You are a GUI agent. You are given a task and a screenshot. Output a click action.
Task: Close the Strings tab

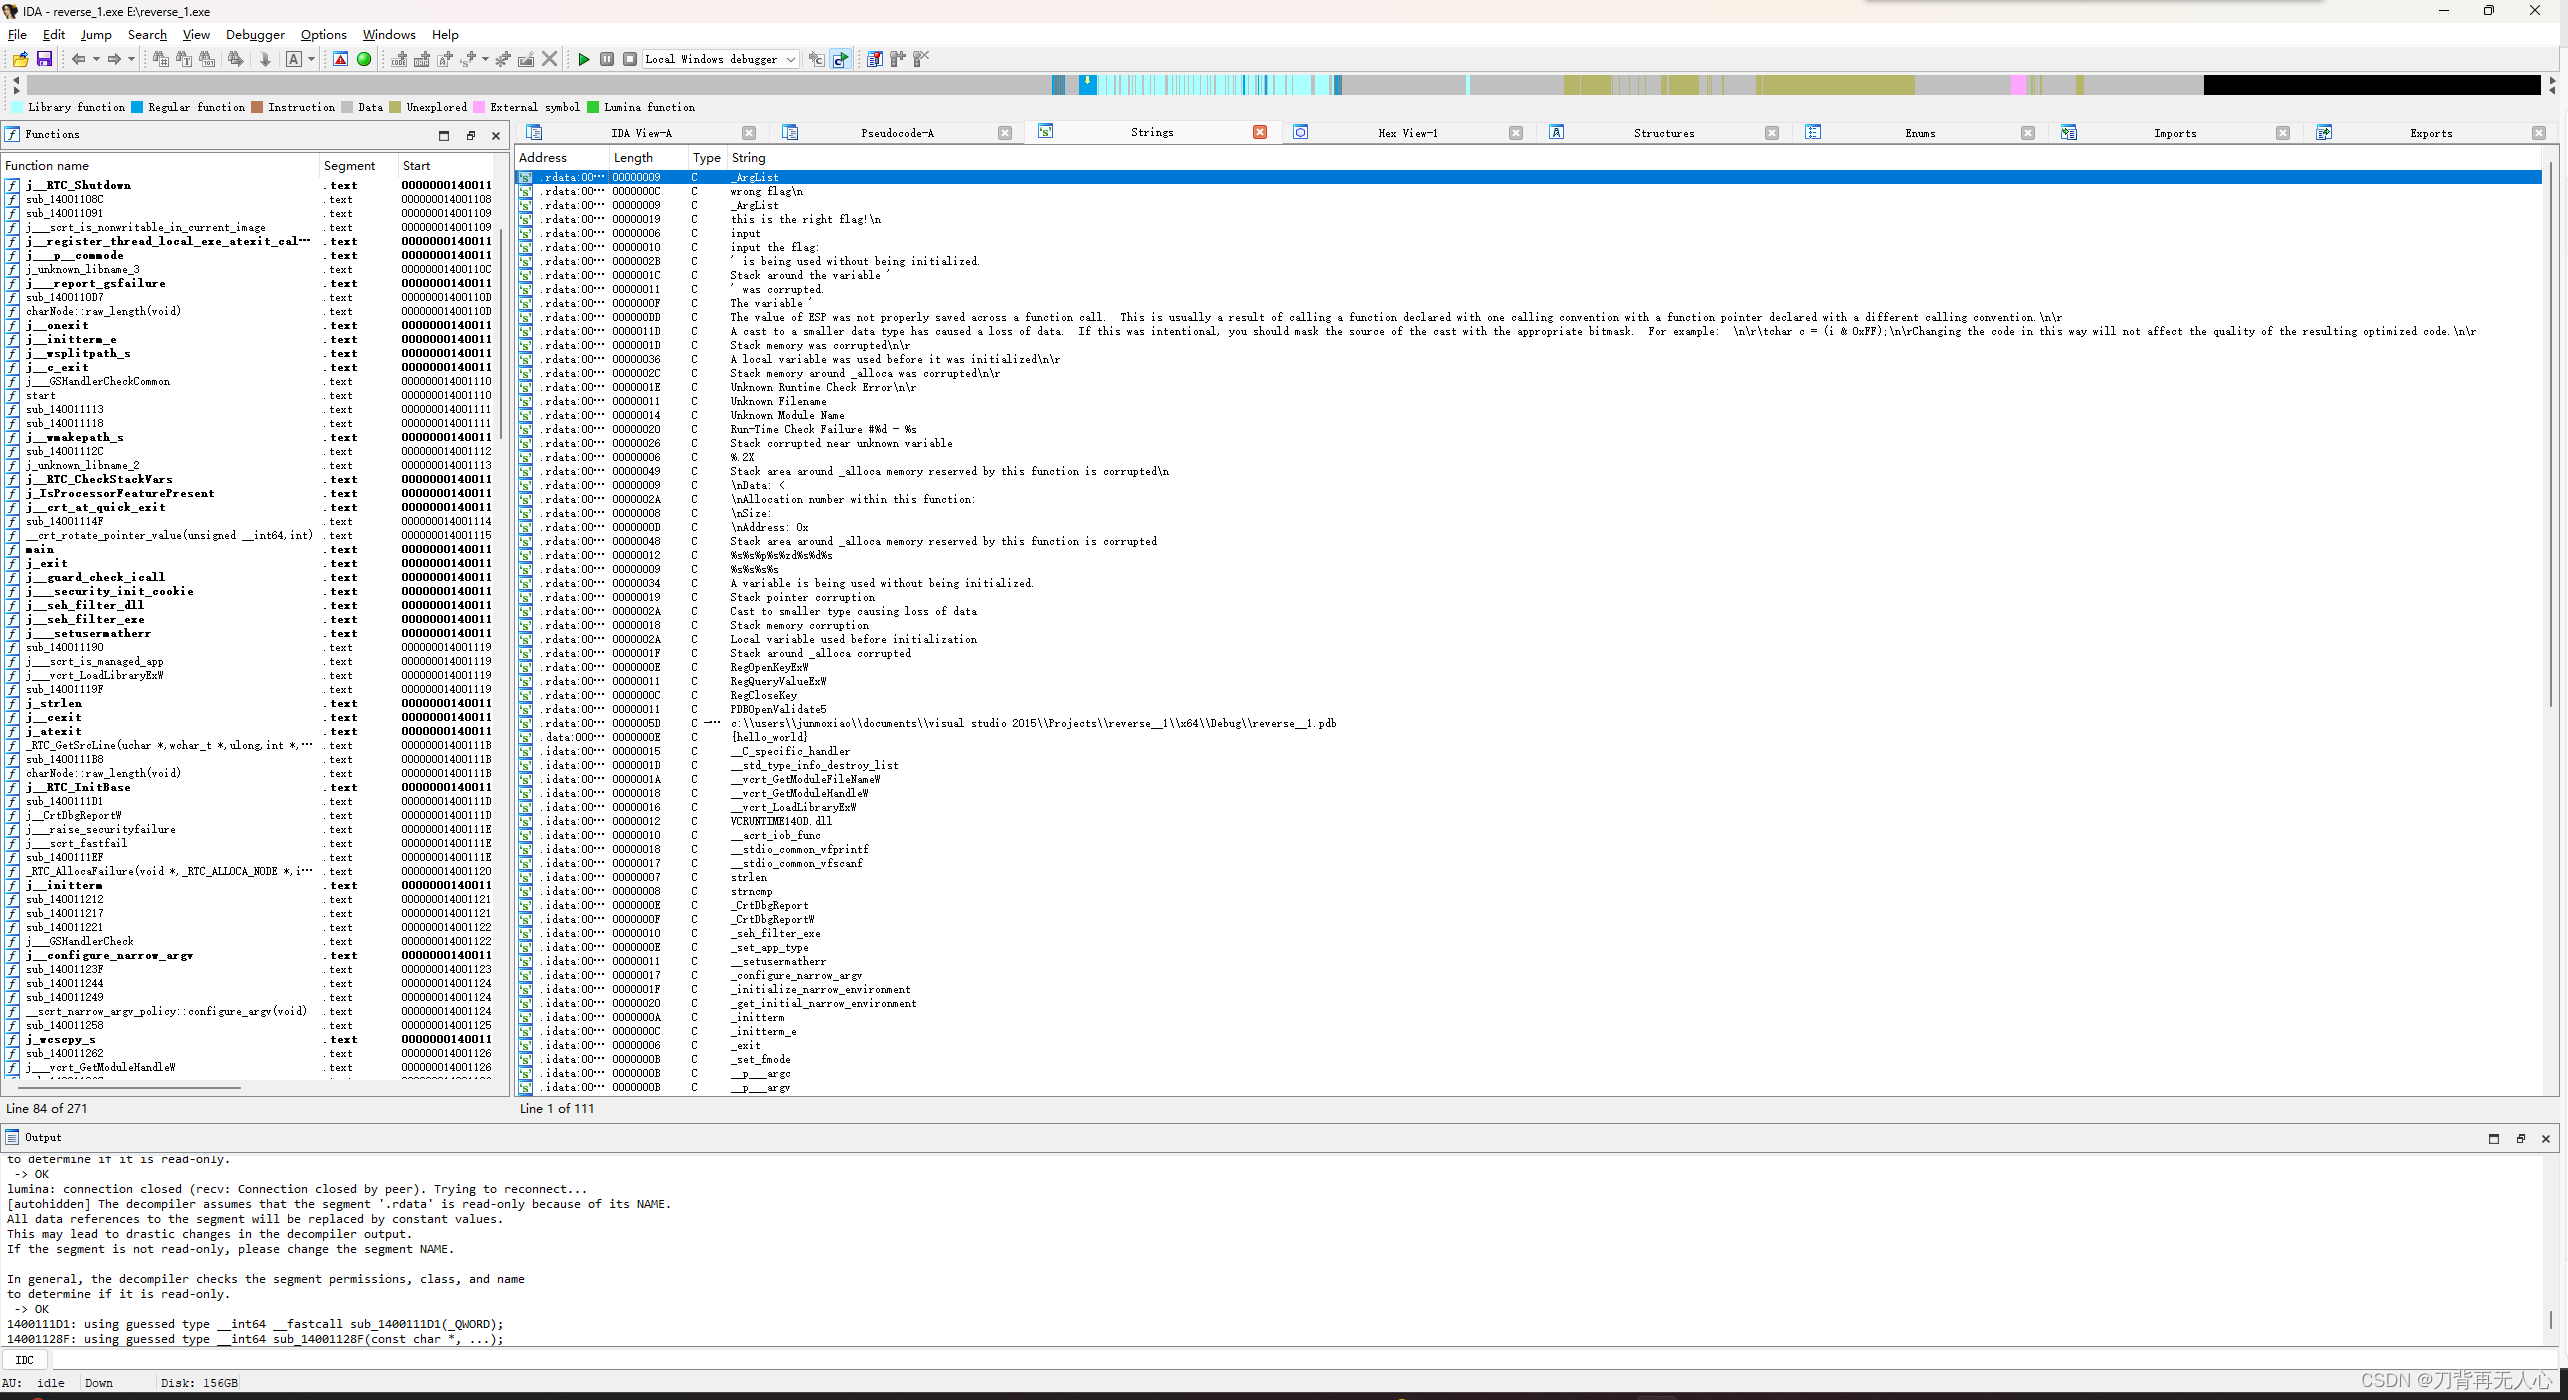tap(1260, 132)
